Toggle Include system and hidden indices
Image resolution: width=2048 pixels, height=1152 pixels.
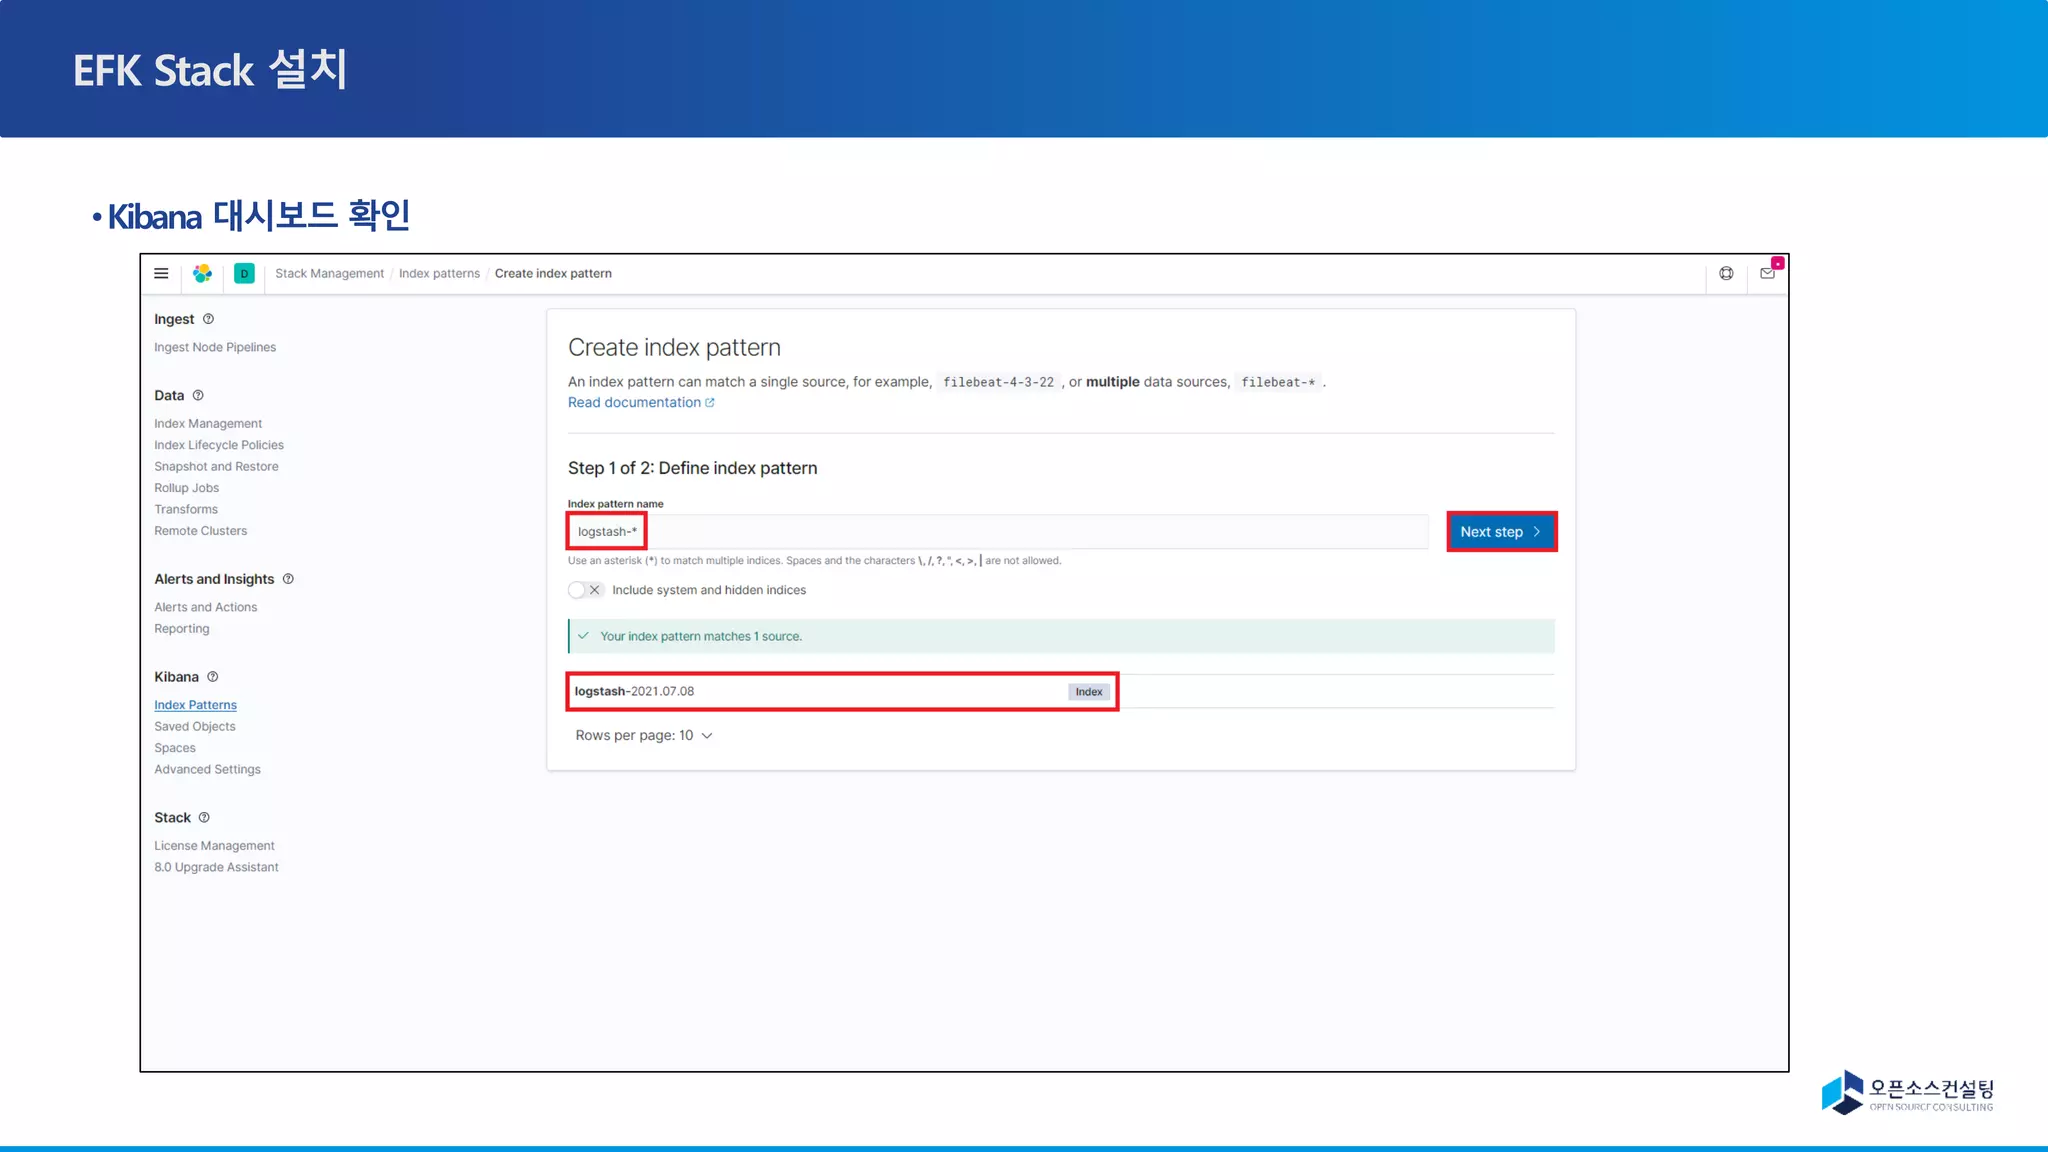pyautogui.click(x=585, y=590)
